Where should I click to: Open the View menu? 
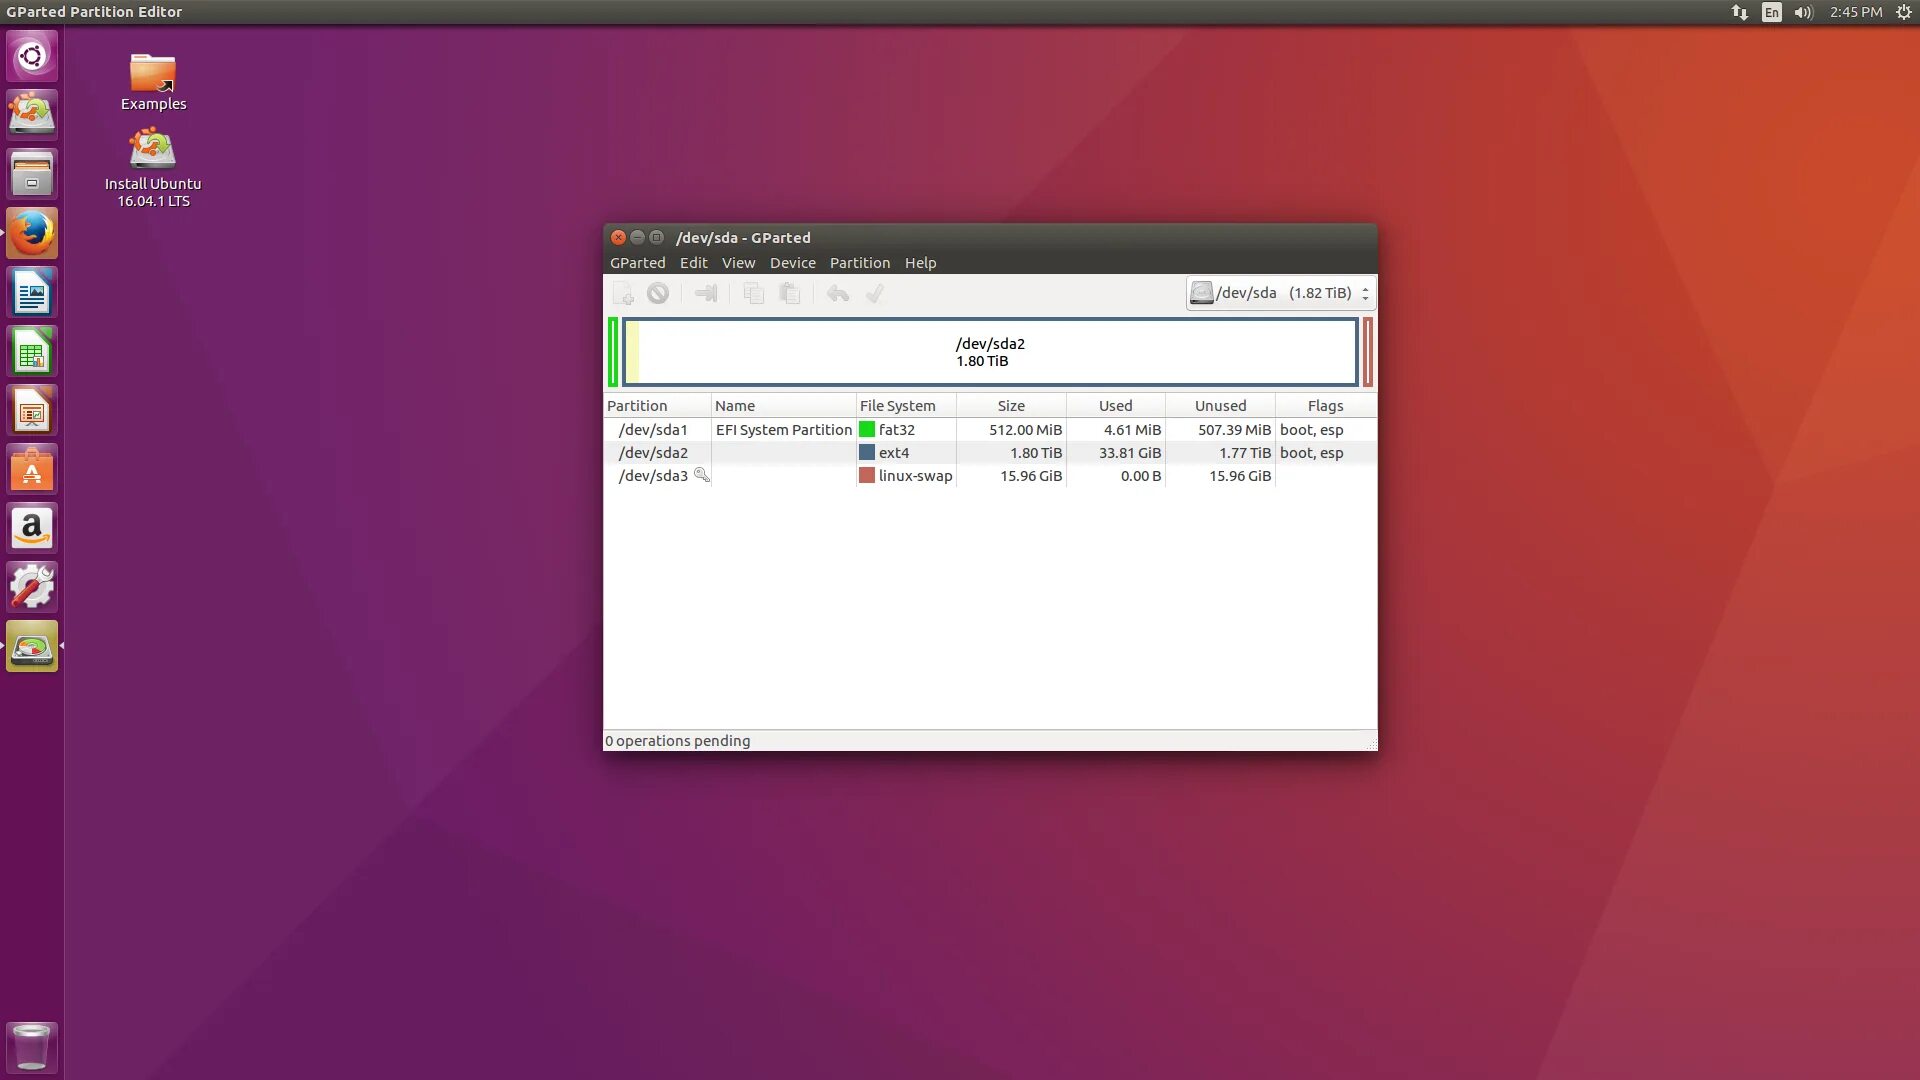tap(738, 263)
